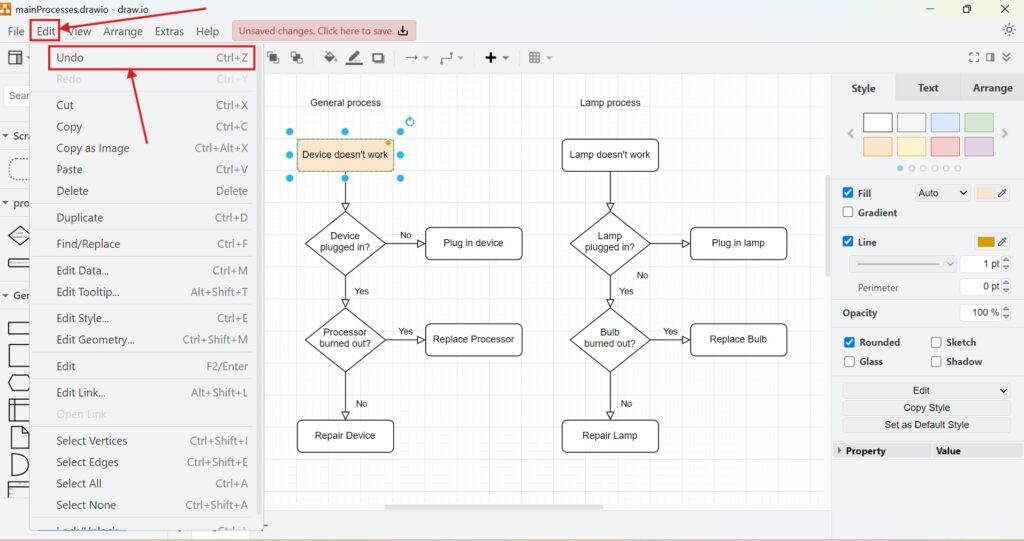This screenshot has width=1024, height=541.
Task: Uncheck the Rounded checkbox
Action: click(848, 342)
